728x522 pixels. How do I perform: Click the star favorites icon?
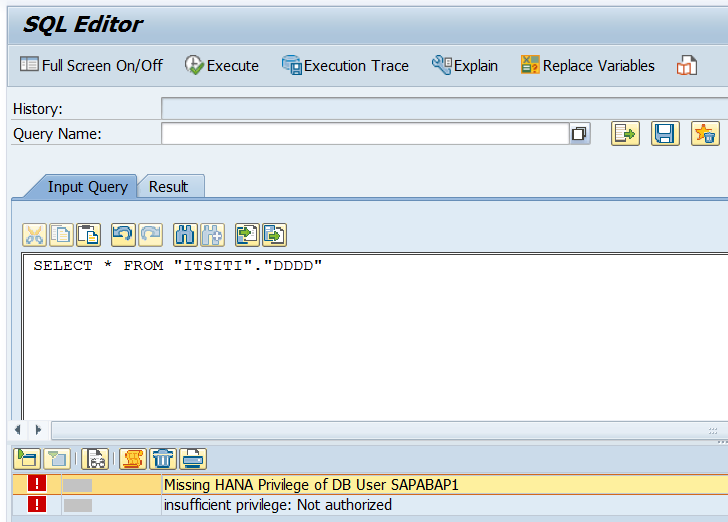click(705, 134)
